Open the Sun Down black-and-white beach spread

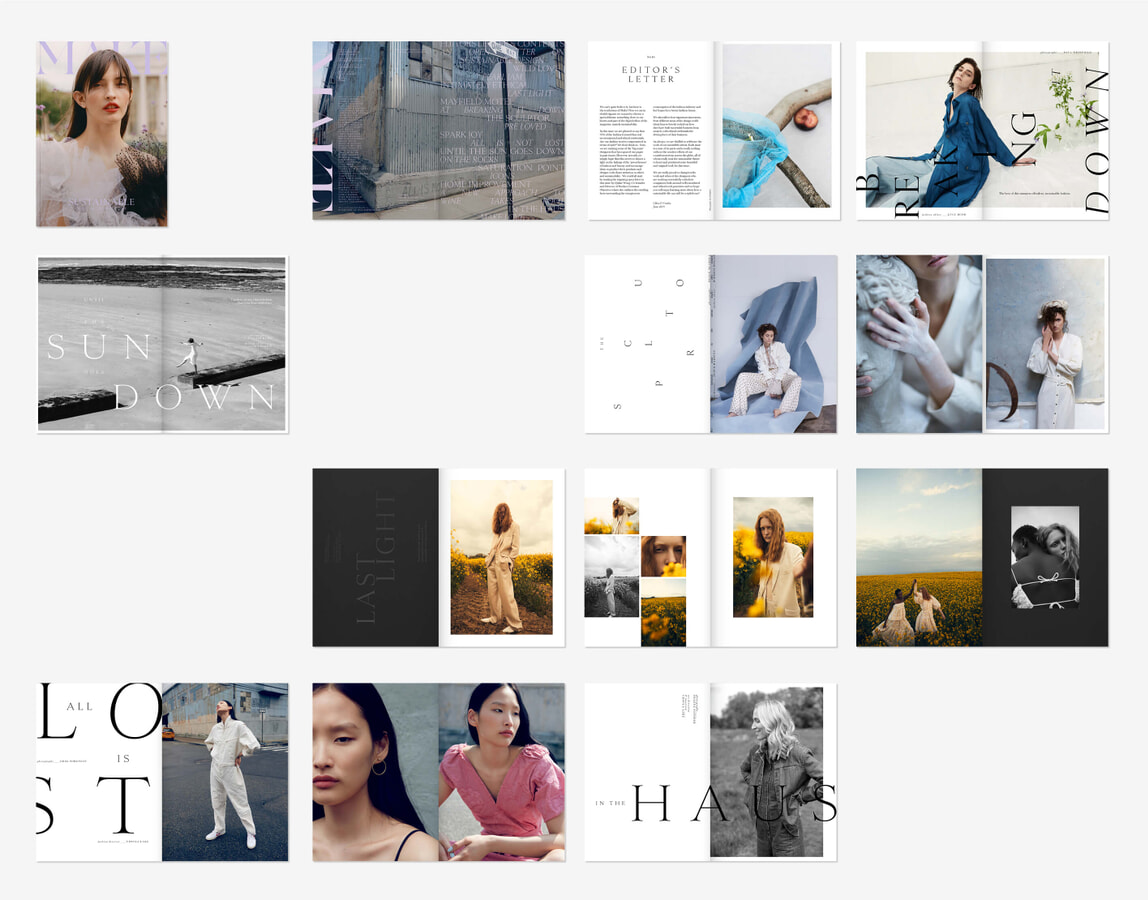coord(162,344)
